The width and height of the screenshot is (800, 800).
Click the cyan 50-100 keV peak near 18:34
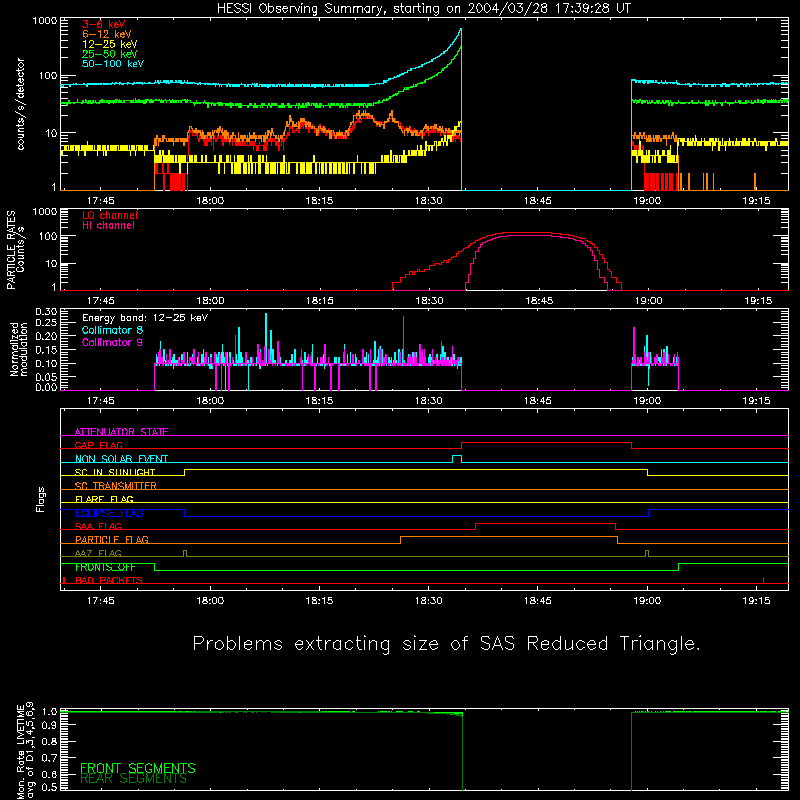tap(460, 31)
